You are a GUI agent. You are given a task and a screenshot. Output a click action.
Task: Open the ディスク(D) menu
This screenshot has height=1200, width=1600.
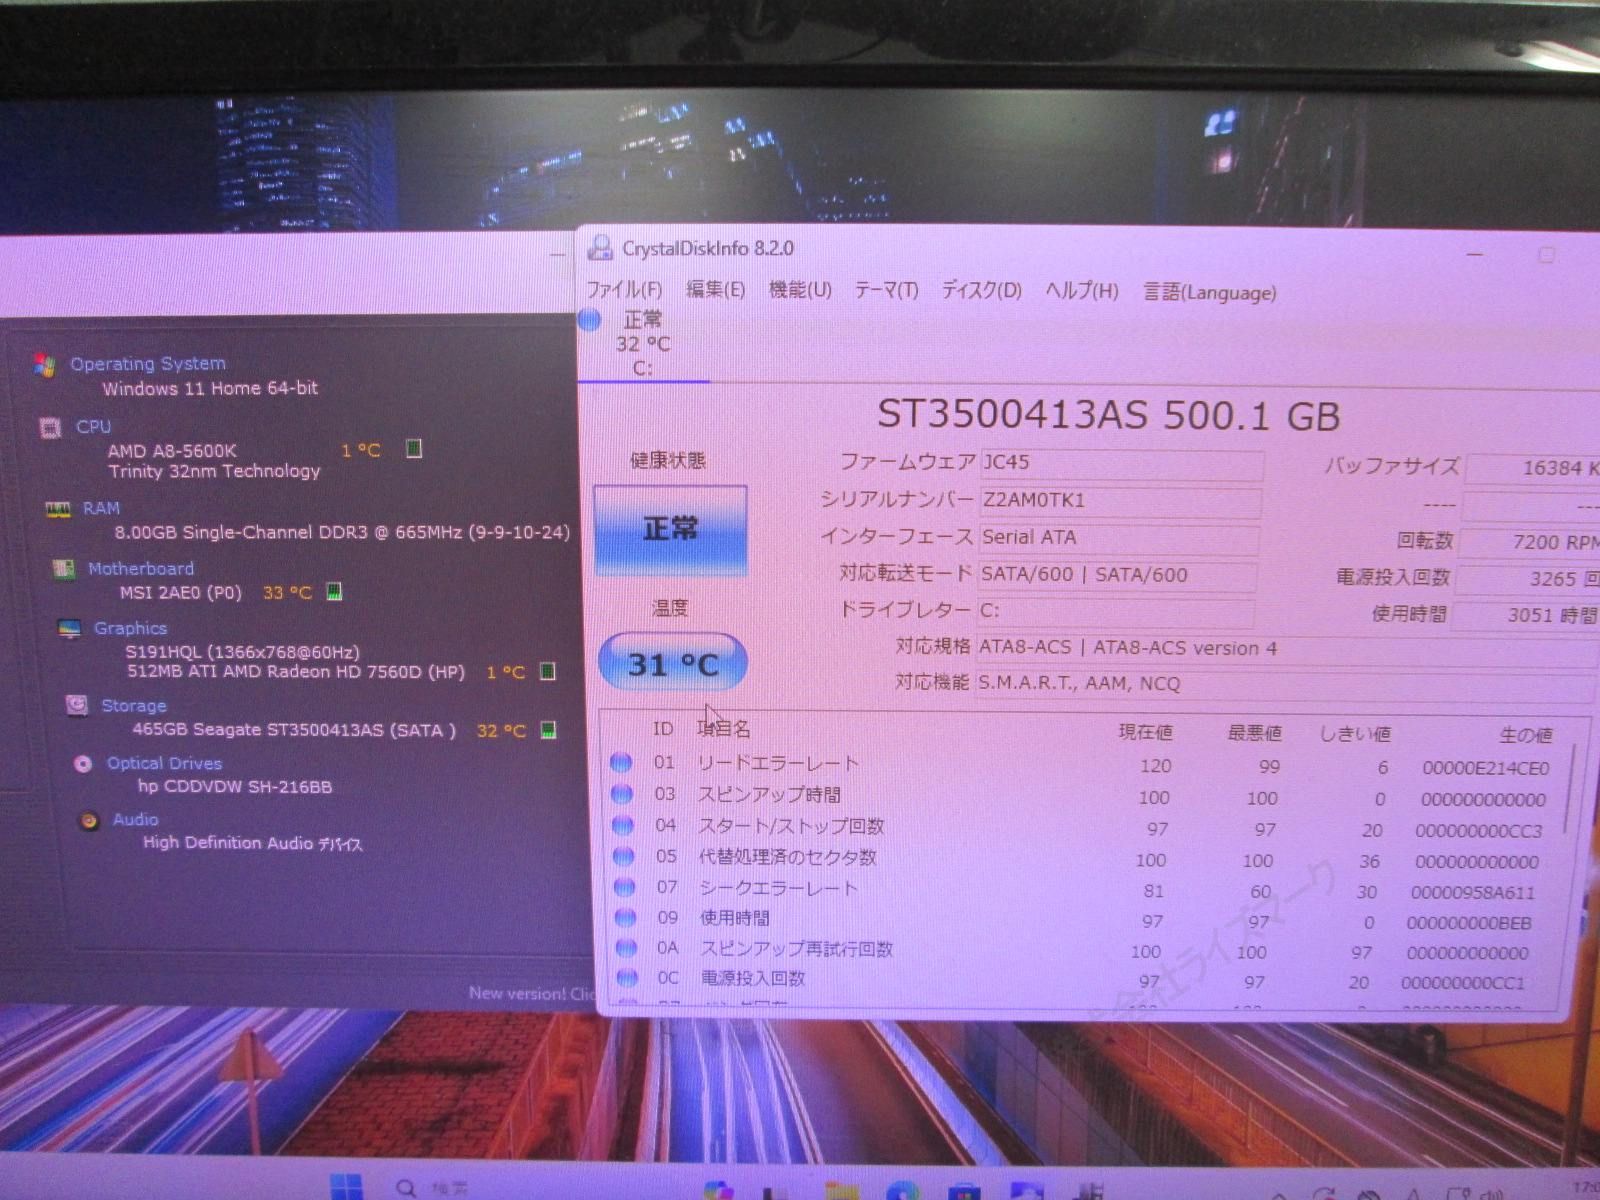(x=981, y=290)
